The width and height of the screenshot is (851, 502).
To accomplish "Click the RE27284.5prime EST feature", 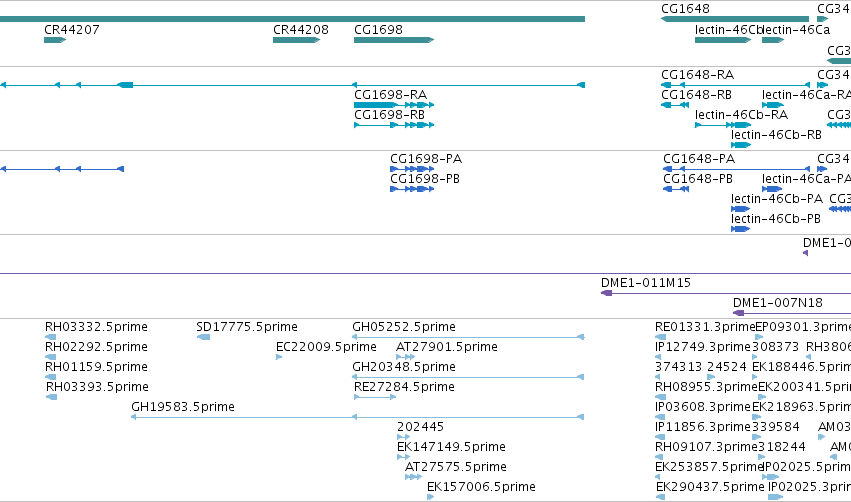I will point(374,397).
